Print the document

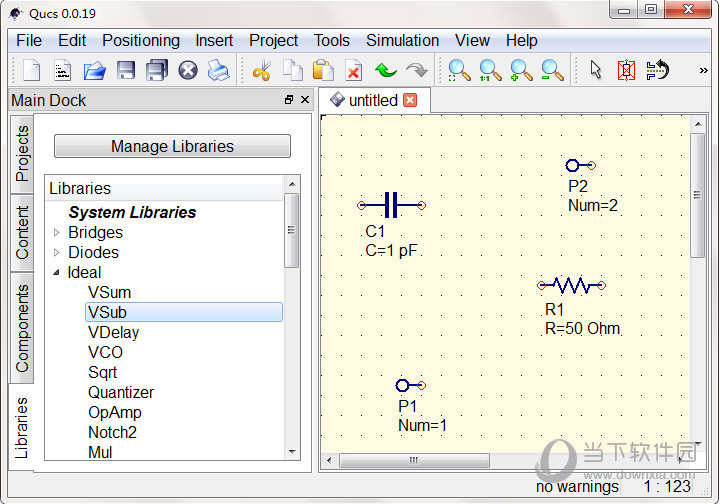[x=219, y=71]
